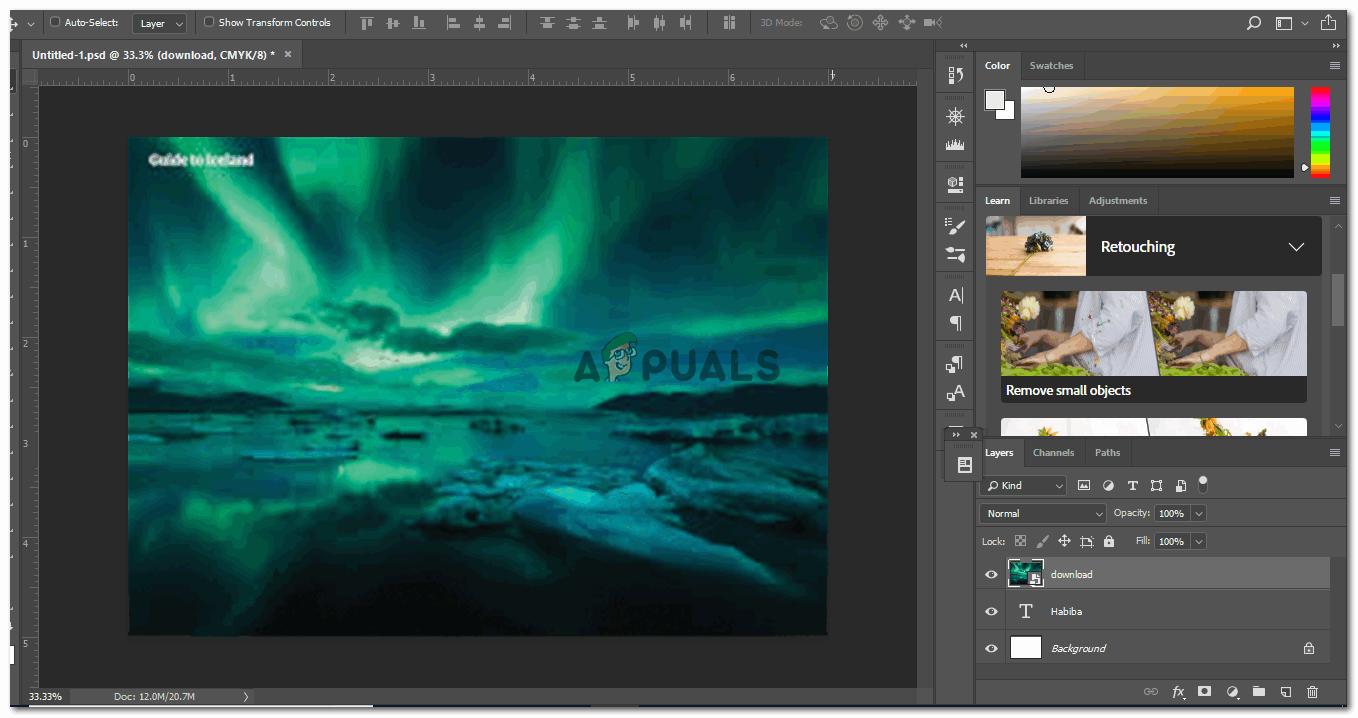Open the History panel icon
The height and width of the screenshot is (718, 1358).
pyautogui.click(x=955, y=76)
